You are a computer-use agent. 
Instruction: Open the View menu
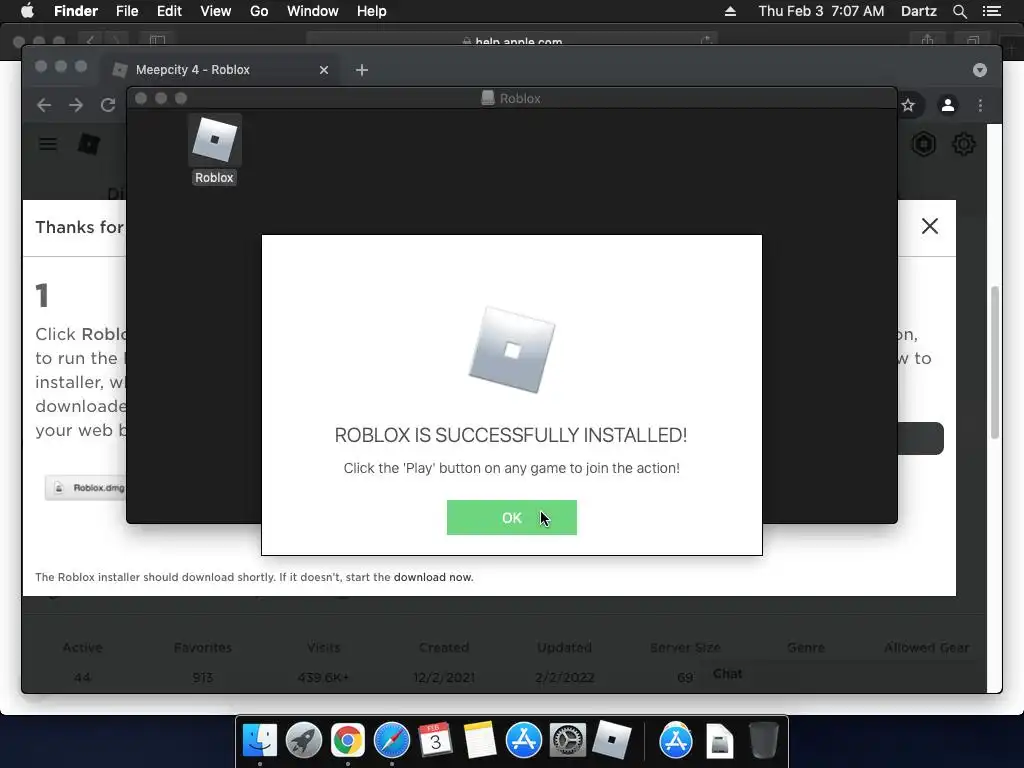(x=216, y=11)
